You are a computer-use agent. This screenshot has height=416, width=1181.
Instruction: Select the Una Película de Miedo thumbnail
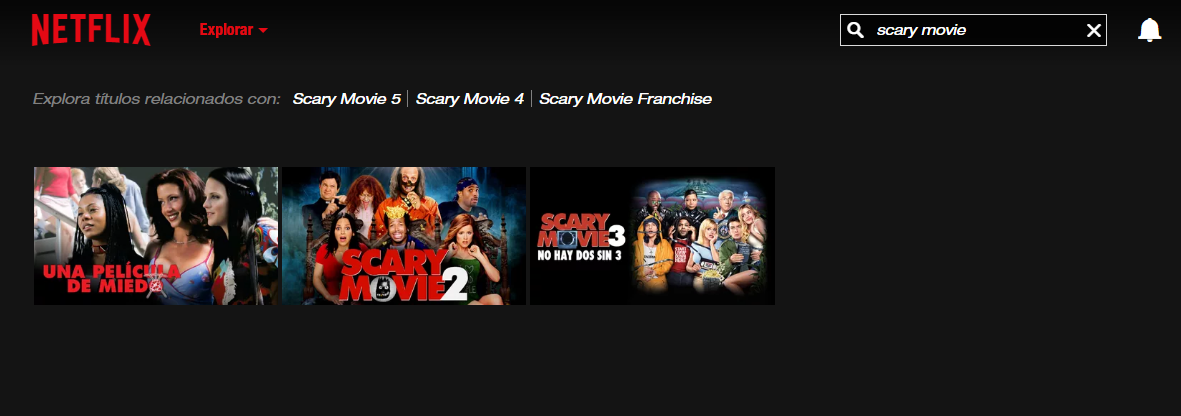156,236
